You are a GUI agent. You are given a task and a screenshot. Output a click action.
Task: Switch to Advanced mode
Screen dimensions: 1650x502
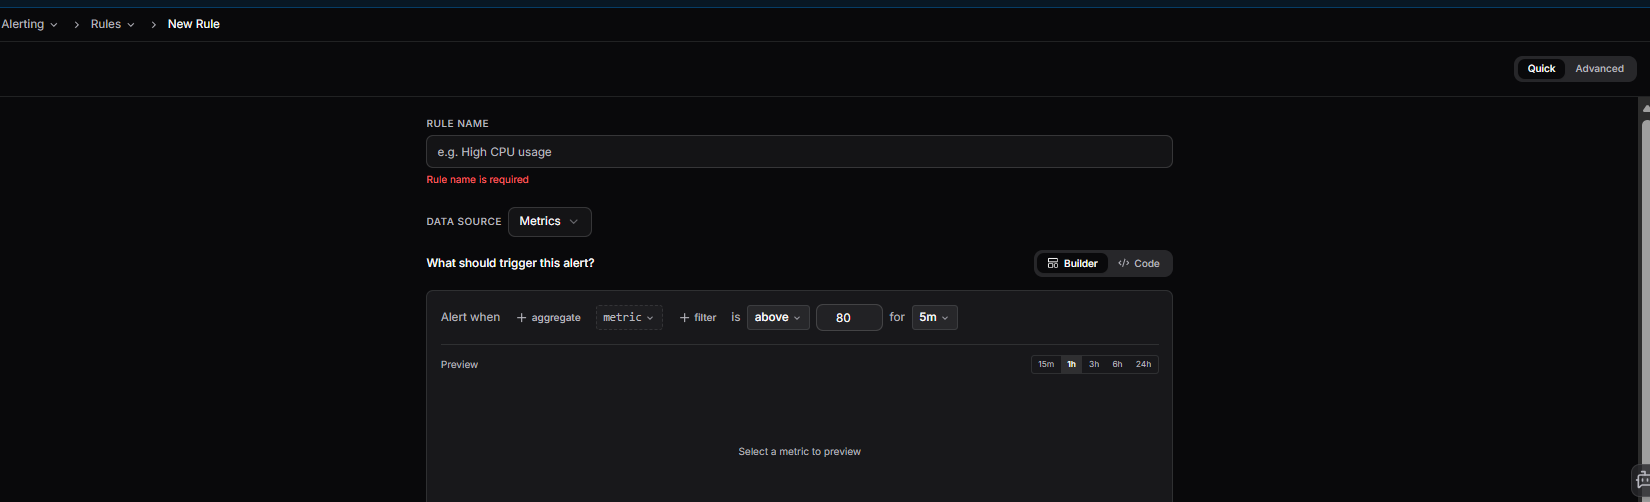[1599, 69]
